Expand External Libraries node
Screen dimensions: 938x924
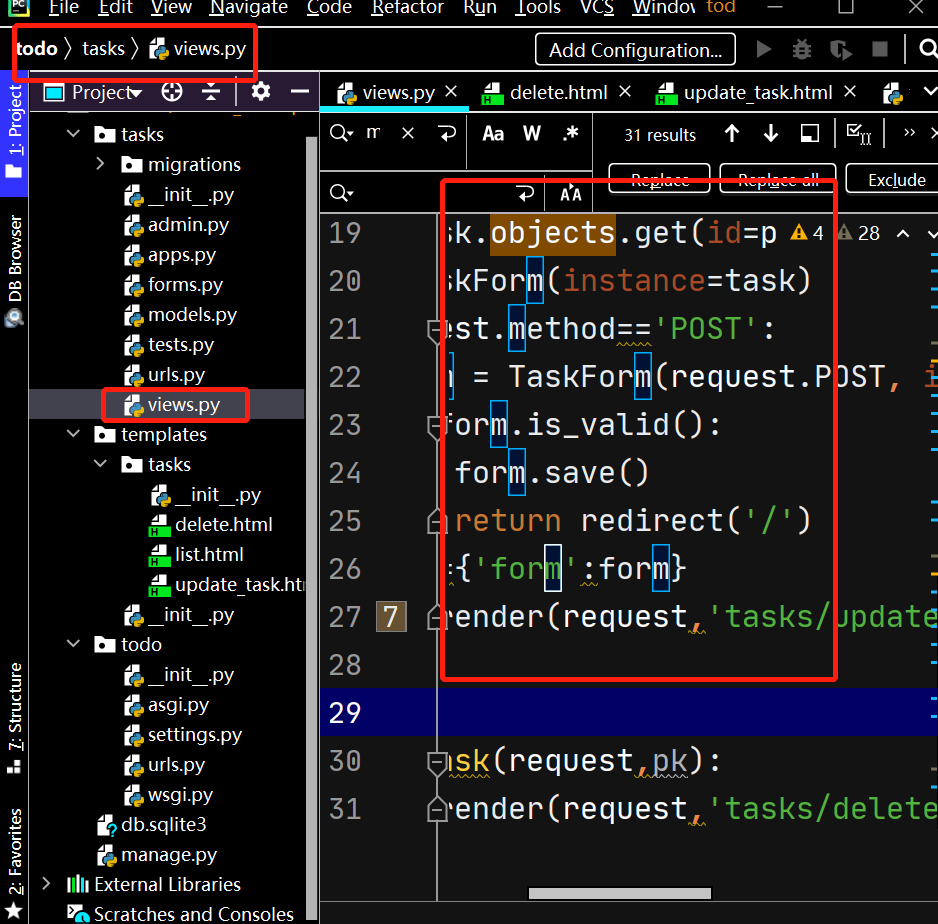tap(46, 883)
